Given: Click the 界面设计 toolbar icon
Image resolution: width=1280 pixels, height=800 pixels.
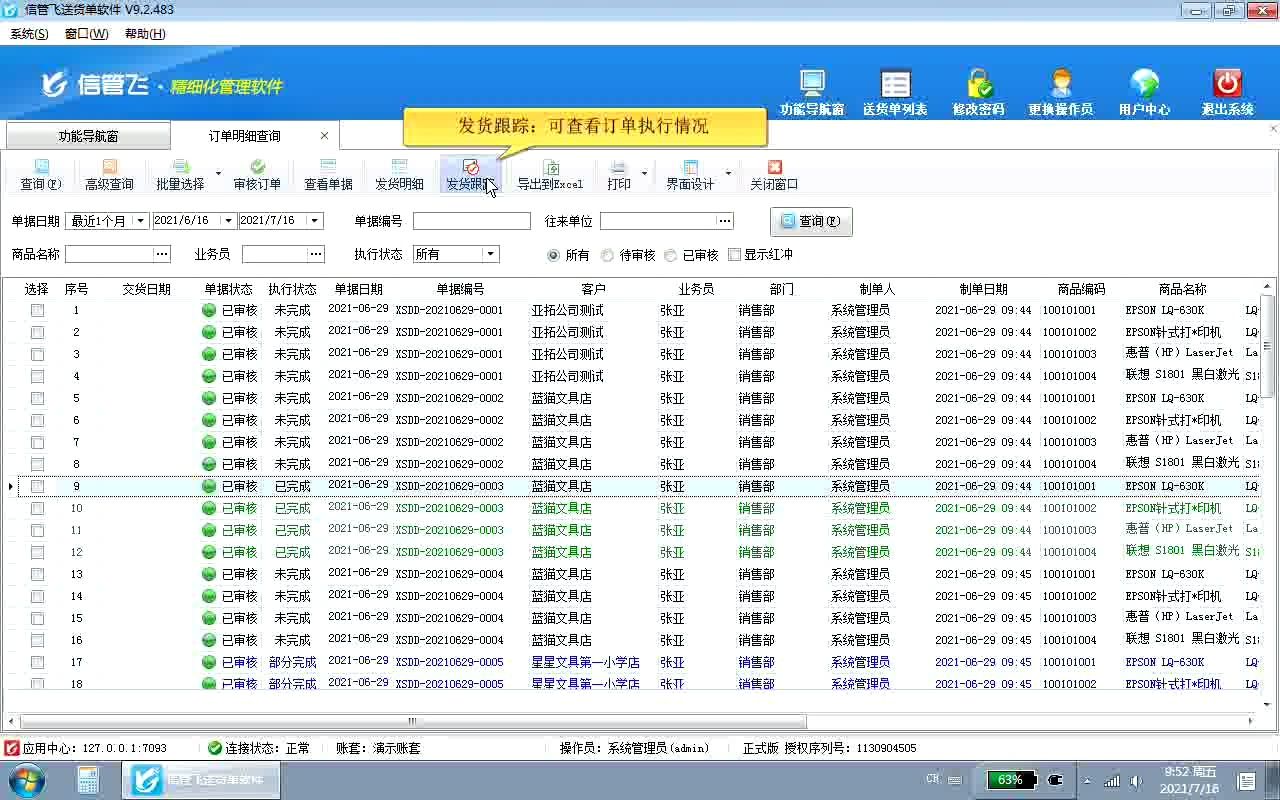Looking at the screenshot, I should [x=690, y=175].
